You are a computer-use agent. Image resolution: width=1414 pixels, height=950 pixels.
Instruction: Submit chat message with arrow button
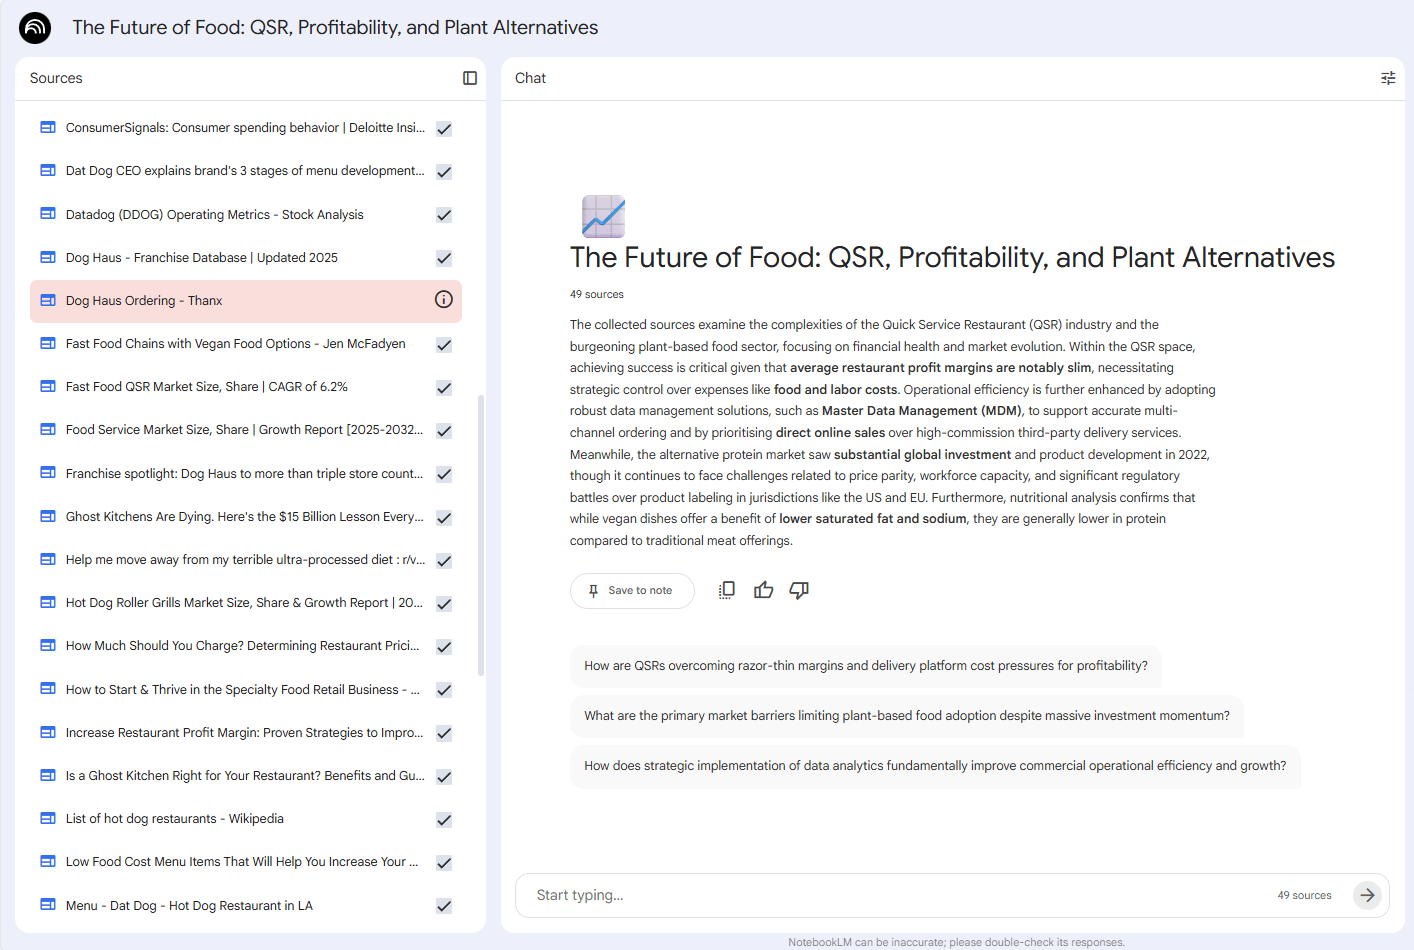(x=1367, y=895)
